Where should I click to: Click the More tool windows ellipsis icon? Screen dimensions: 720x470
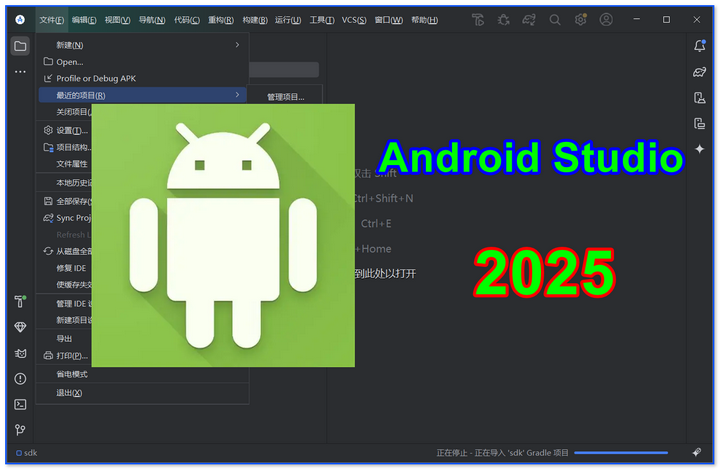(20, 72)
